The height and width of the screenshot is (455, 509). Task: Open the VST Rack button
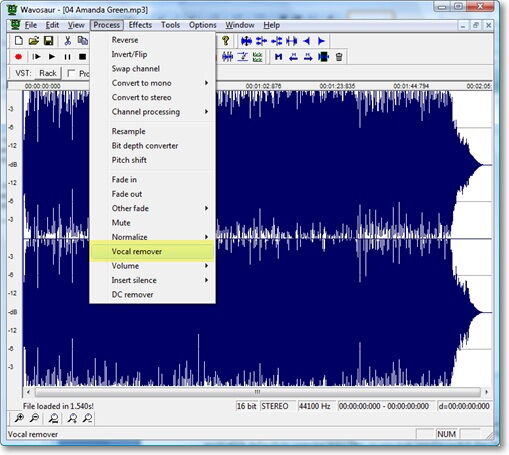tap(48, 73)
